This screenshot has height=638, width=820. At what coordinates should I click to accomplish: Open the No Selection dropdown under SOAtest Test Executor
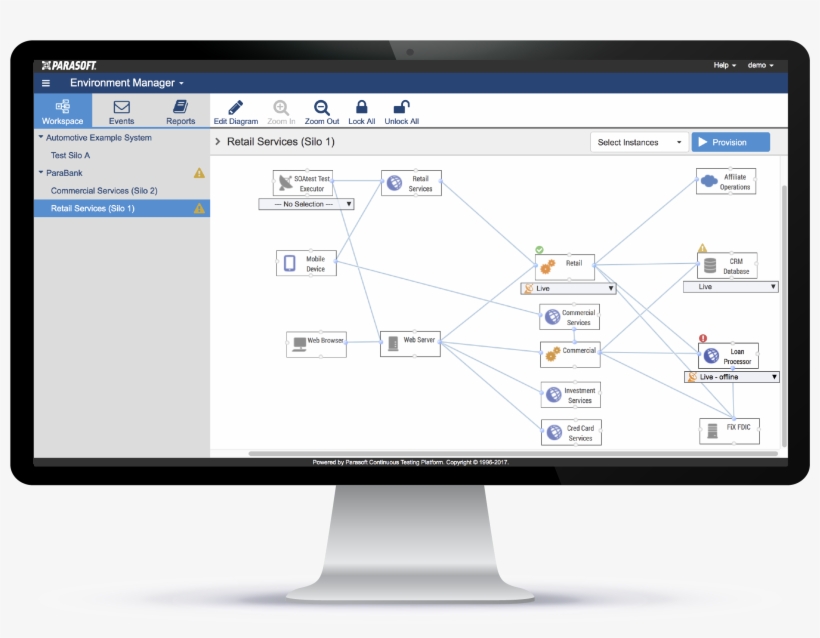click(x=306, y=203)
